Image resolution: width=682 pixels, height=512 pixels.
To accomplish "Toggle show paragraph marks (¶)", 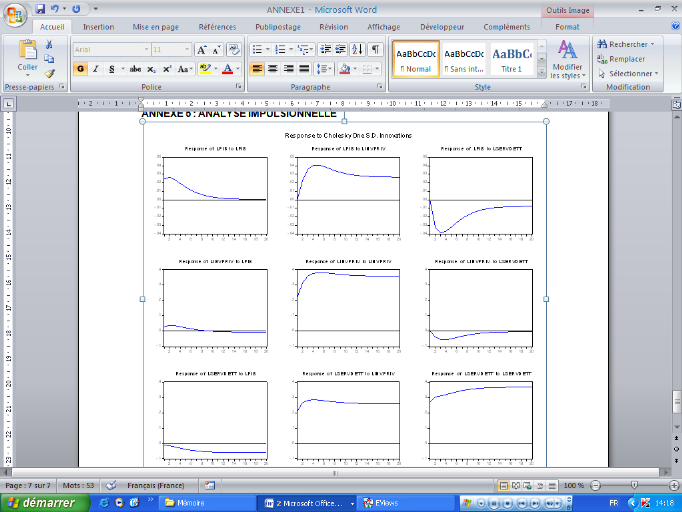I will click(x=376, y=49).
